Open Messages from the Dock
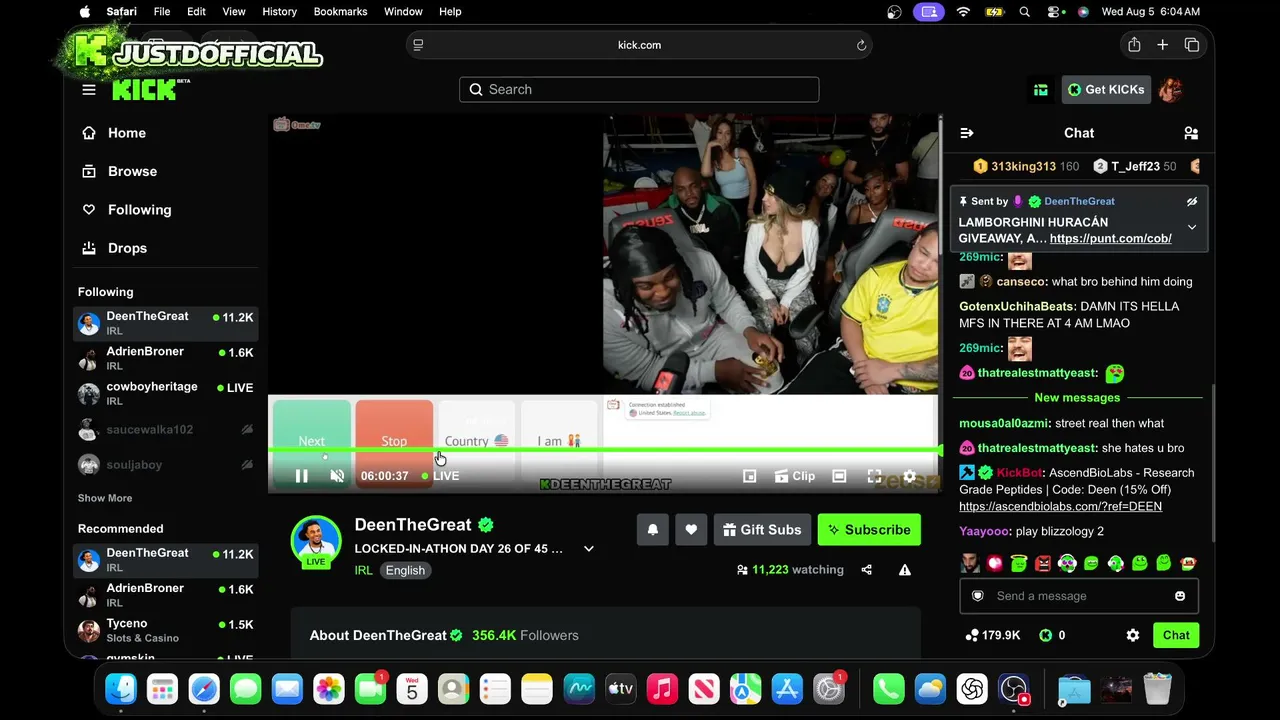 click(245, 689)
